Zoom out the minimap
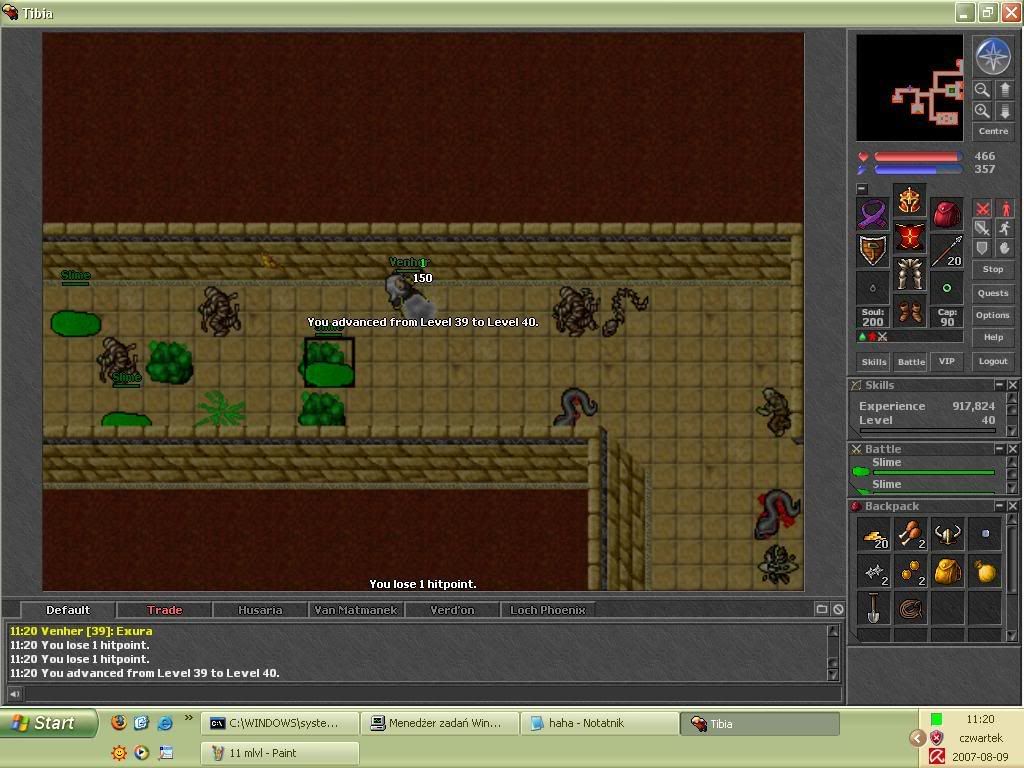 982,89
